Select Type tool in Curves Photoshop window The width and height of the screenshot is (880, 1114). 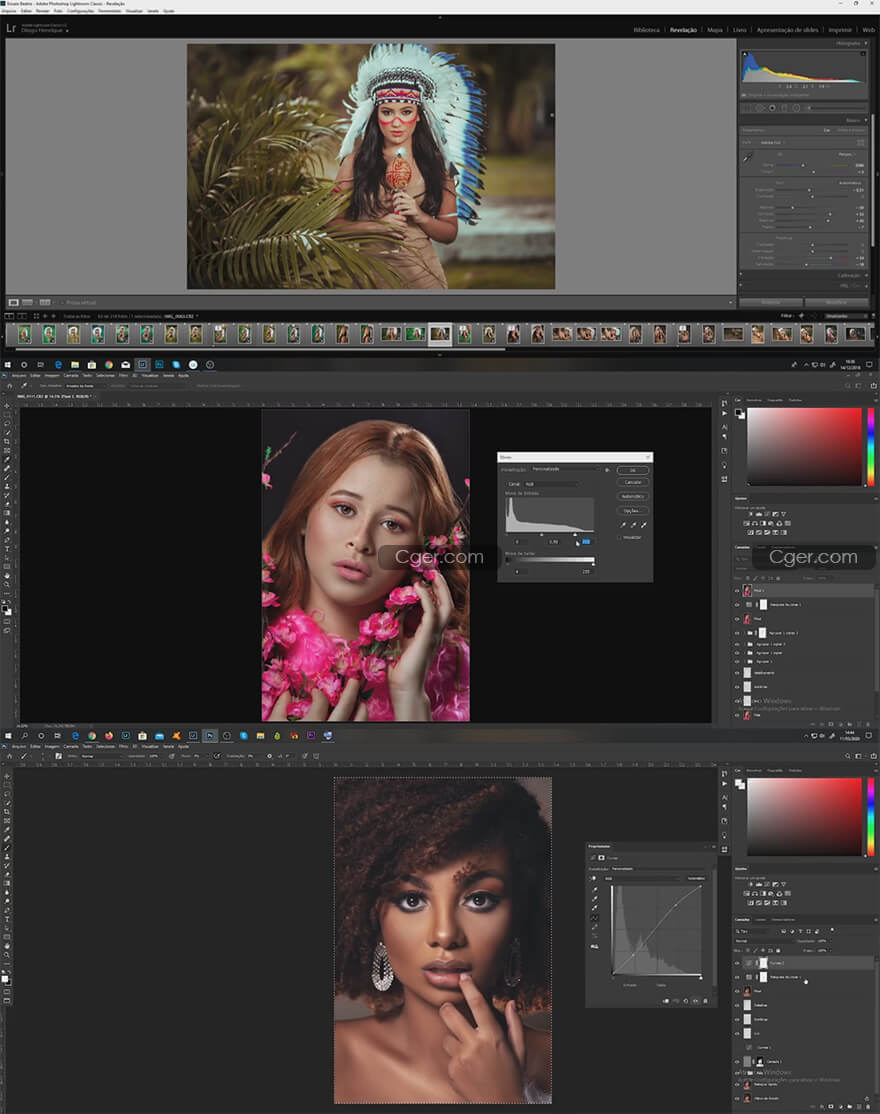tap(7, 919)
